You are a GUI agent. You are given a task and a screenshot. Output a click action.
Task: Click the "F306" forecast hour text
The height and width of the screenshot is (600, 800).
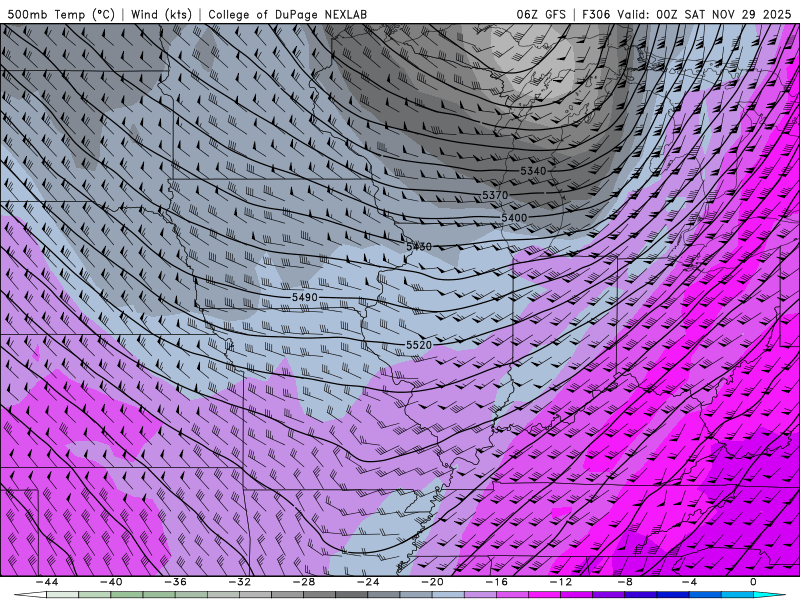(596, 14)
